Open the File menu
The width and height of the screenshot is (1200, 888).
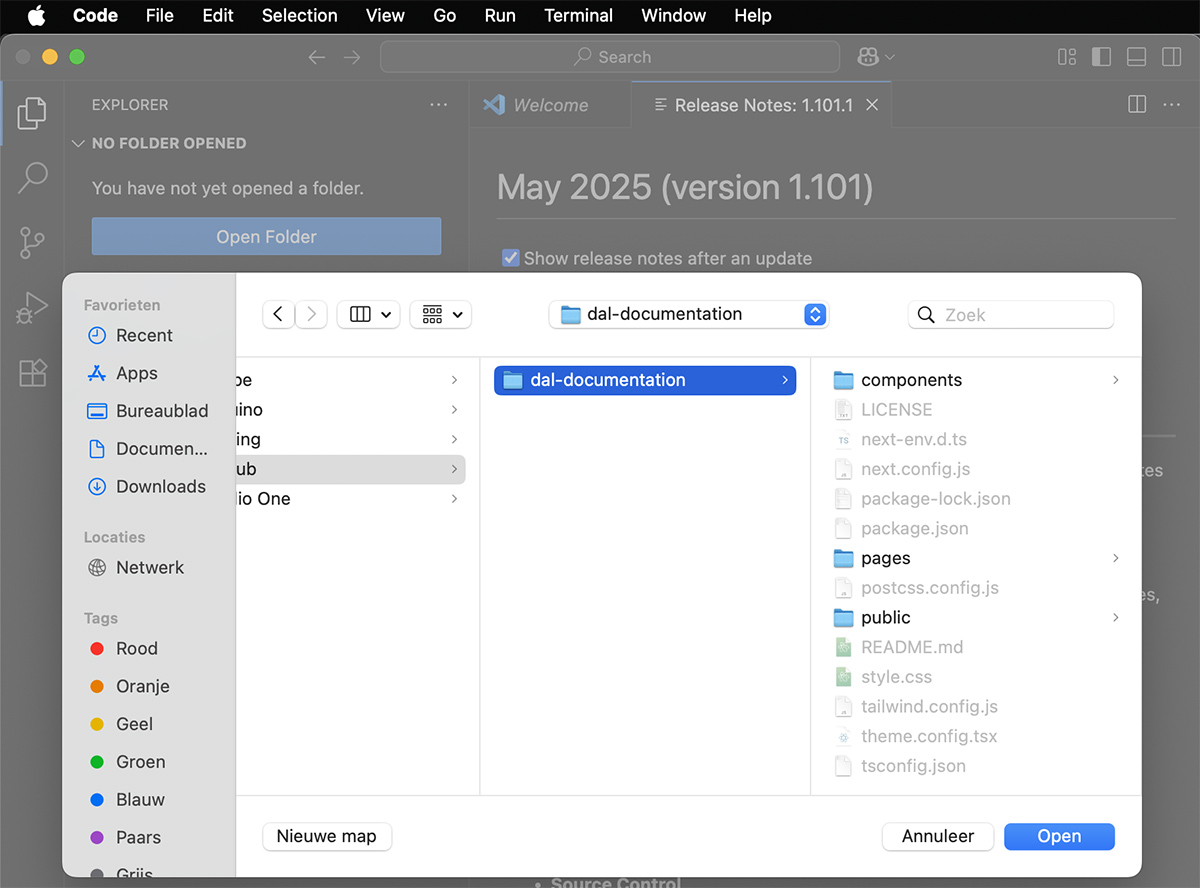pos(160,15)
